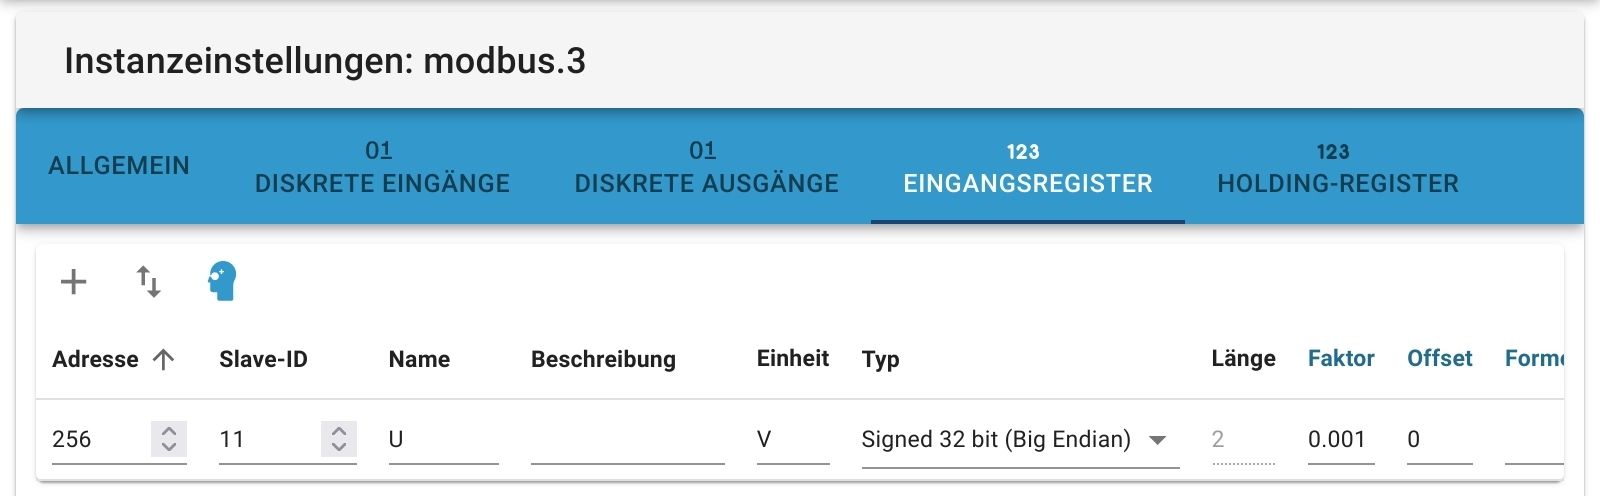This screenshot has height=496, width=1600.
Task: Click the Adresse field showing 256
Action: pos(98,440)
